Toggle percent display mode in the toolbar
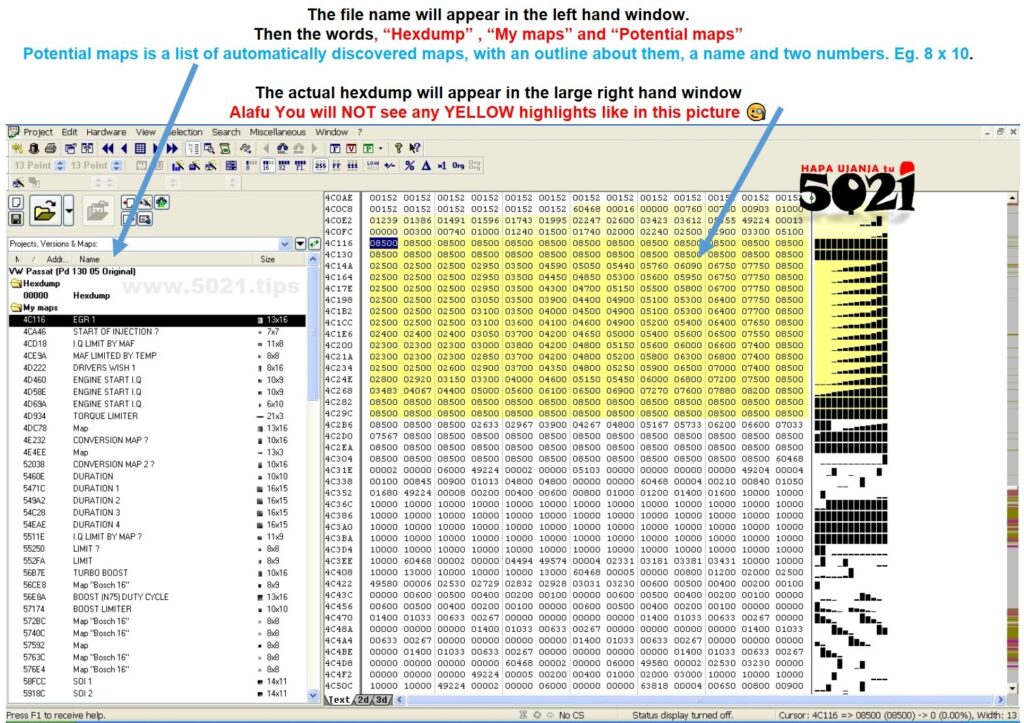 (409, 165)
